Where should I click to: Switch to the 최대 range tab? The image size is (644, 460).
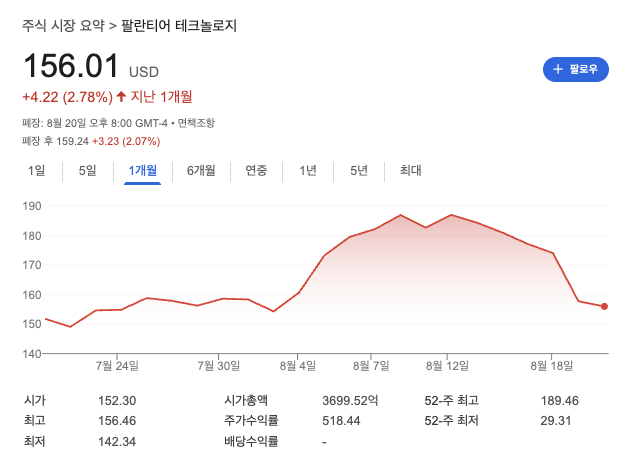pyautogui.click(x=410, y=170)
